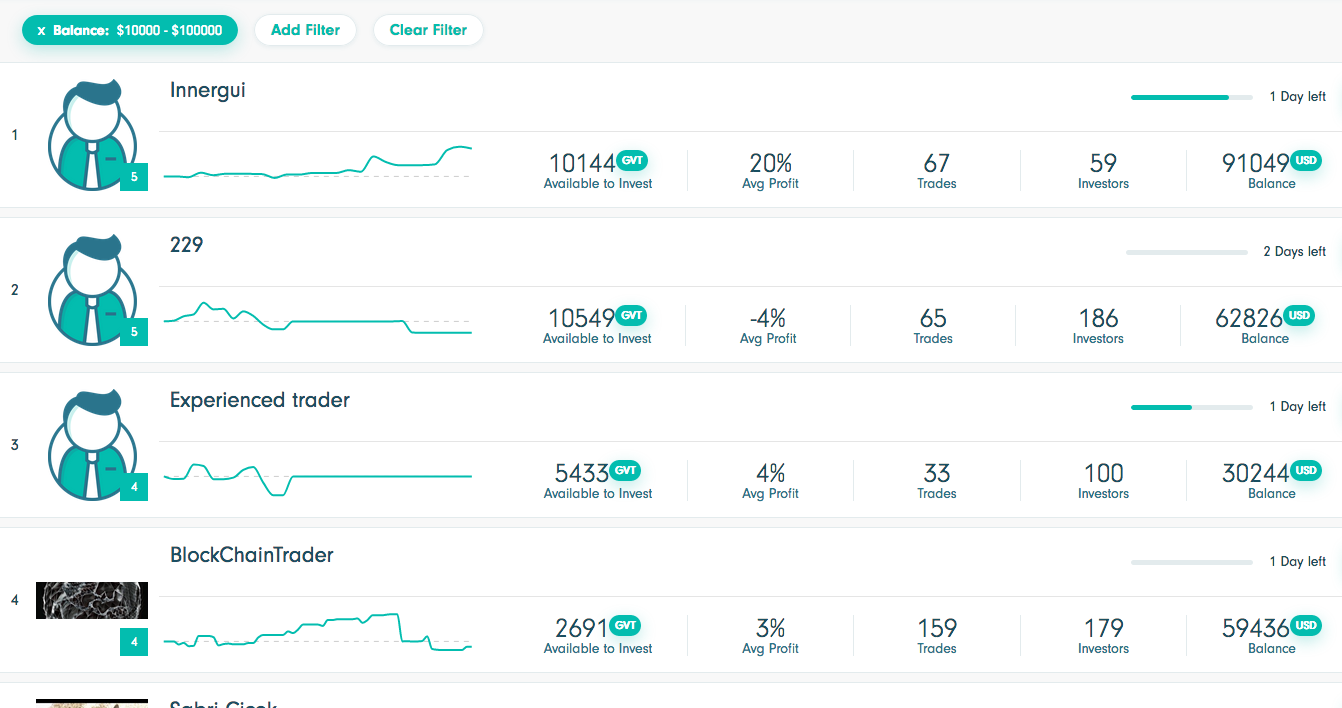The image size is (1342, 708).
Task: Click the BlockChainTrader level 4 badge
Action: click(134, 642)
